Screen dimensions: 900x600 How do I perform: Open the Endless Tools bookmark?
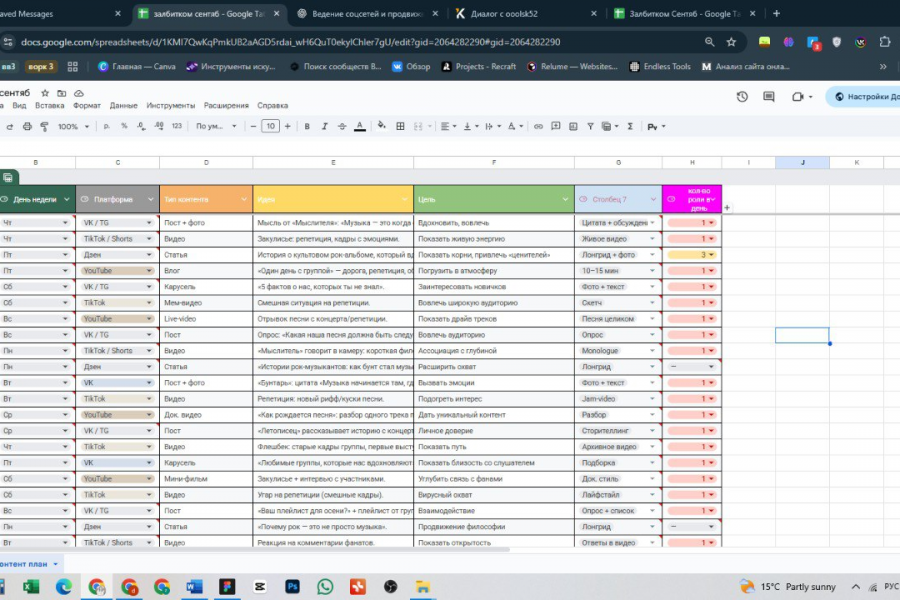pyautogui.click(x=660, y=67)
